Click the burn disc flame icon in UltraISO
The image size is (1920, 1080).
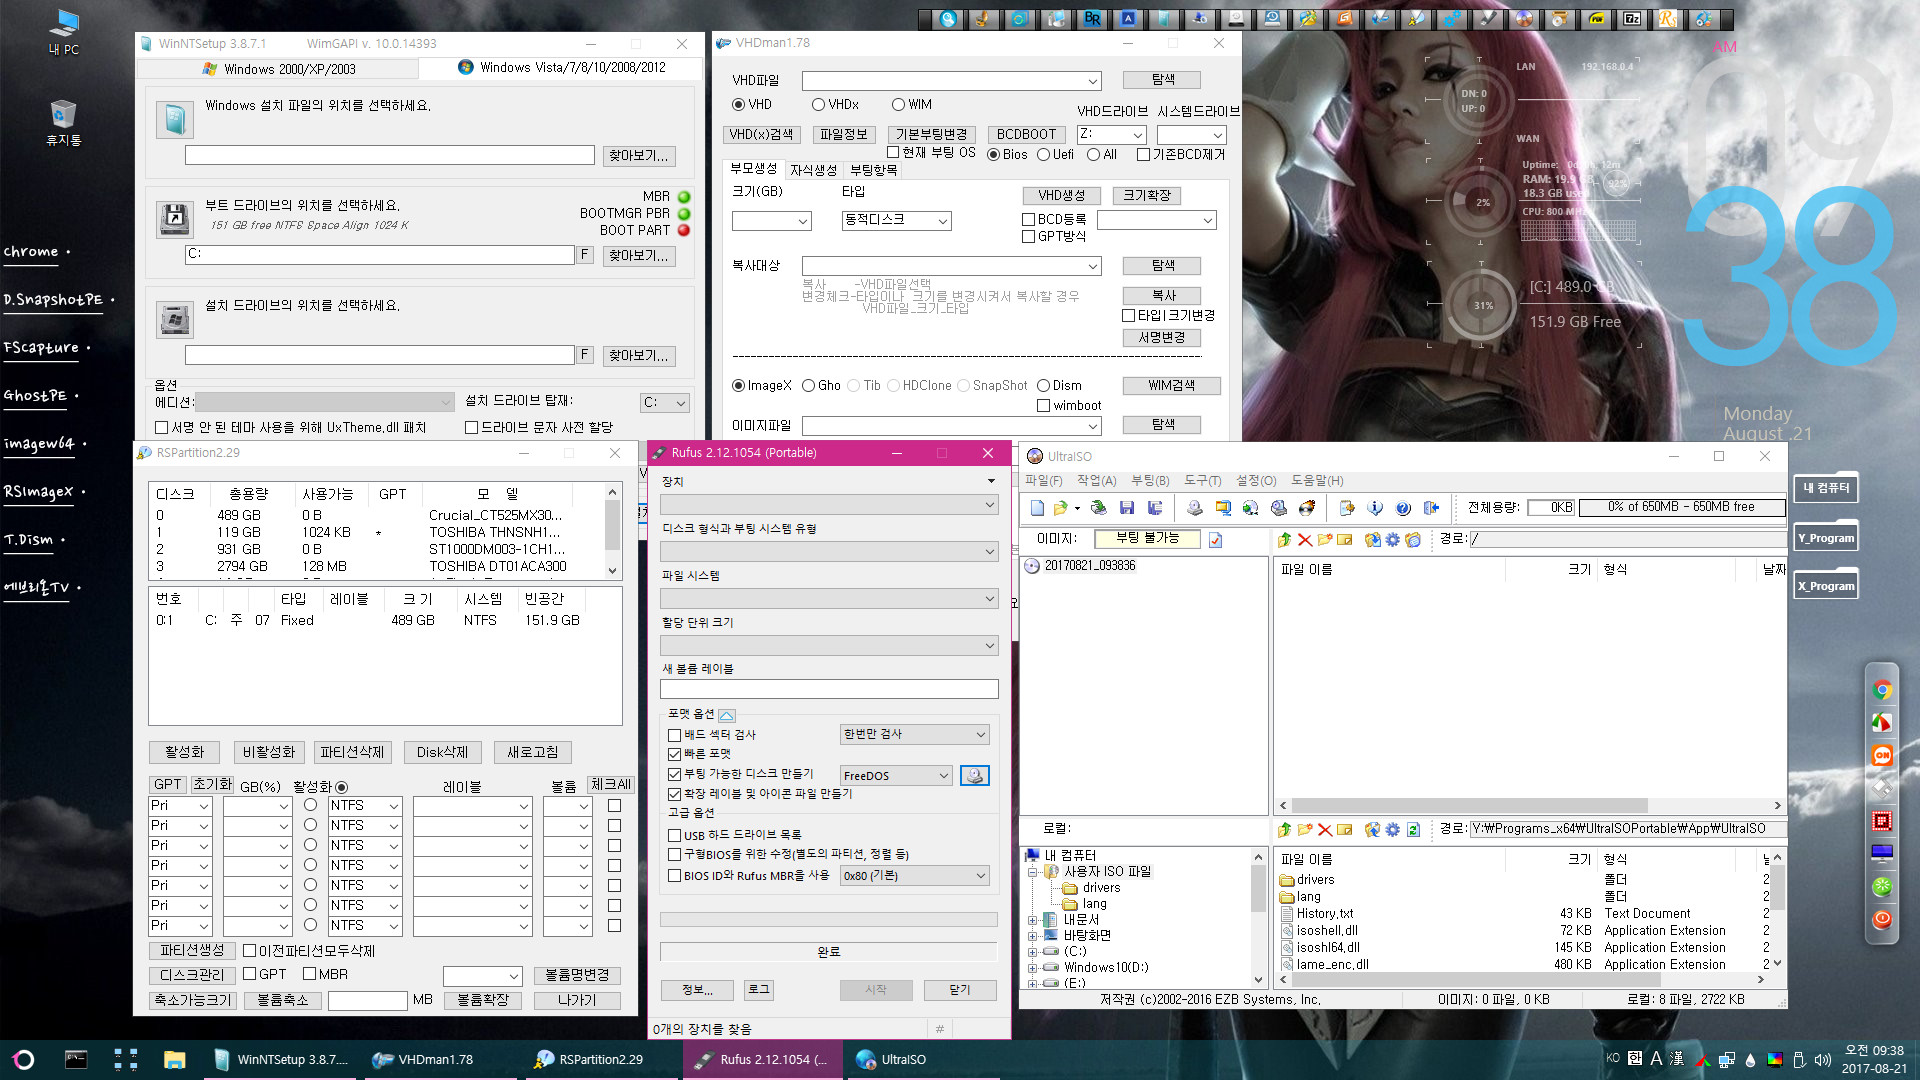pos(1306,508)
